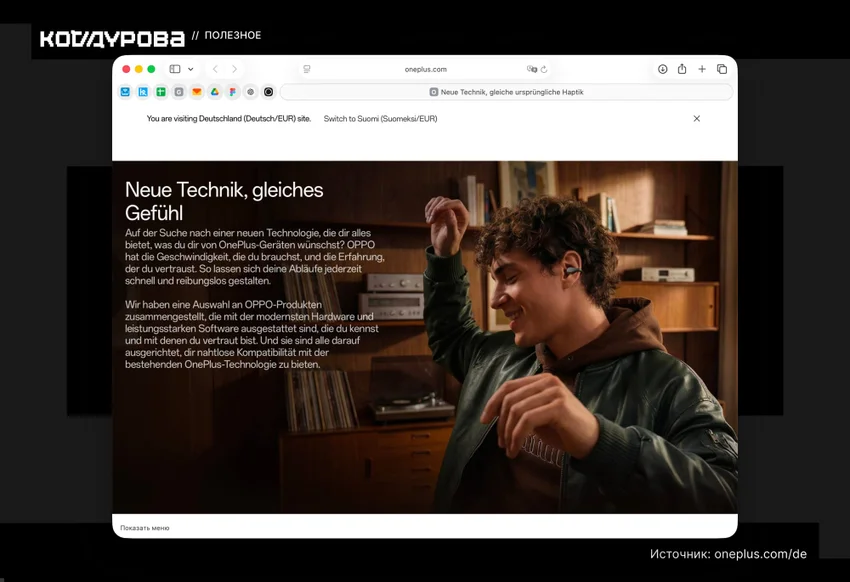The width and height of the screenshot is (850, 582).
Task: Open the page settings icon in address bar
Action: 307,69
